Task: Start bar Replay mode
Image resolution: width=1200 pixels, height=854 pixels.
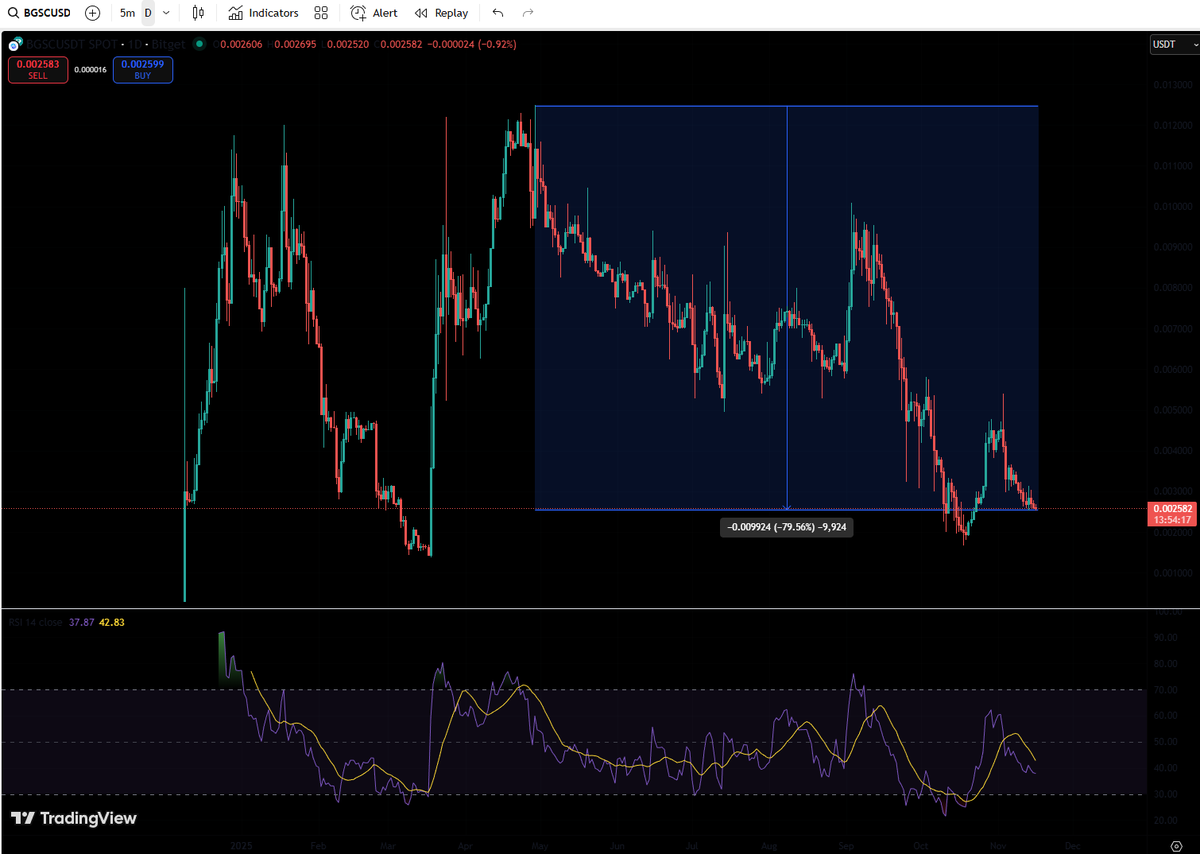Action: (441, 13)
